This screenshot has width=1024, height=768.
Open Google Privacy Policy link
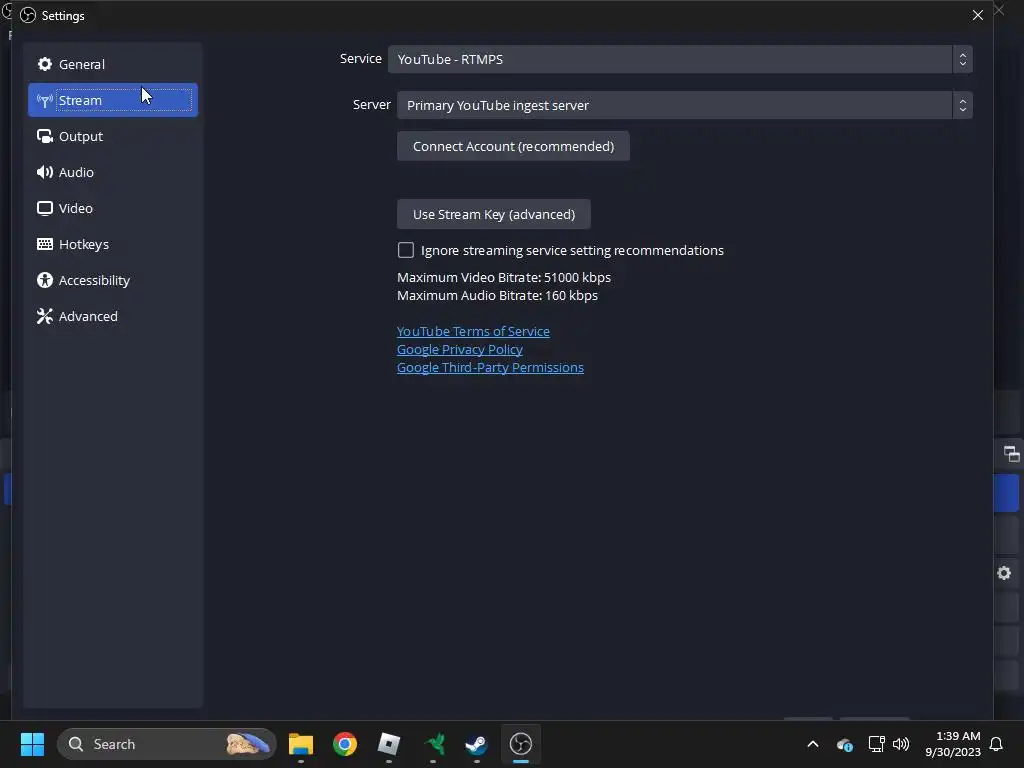[x=460, y=349]
